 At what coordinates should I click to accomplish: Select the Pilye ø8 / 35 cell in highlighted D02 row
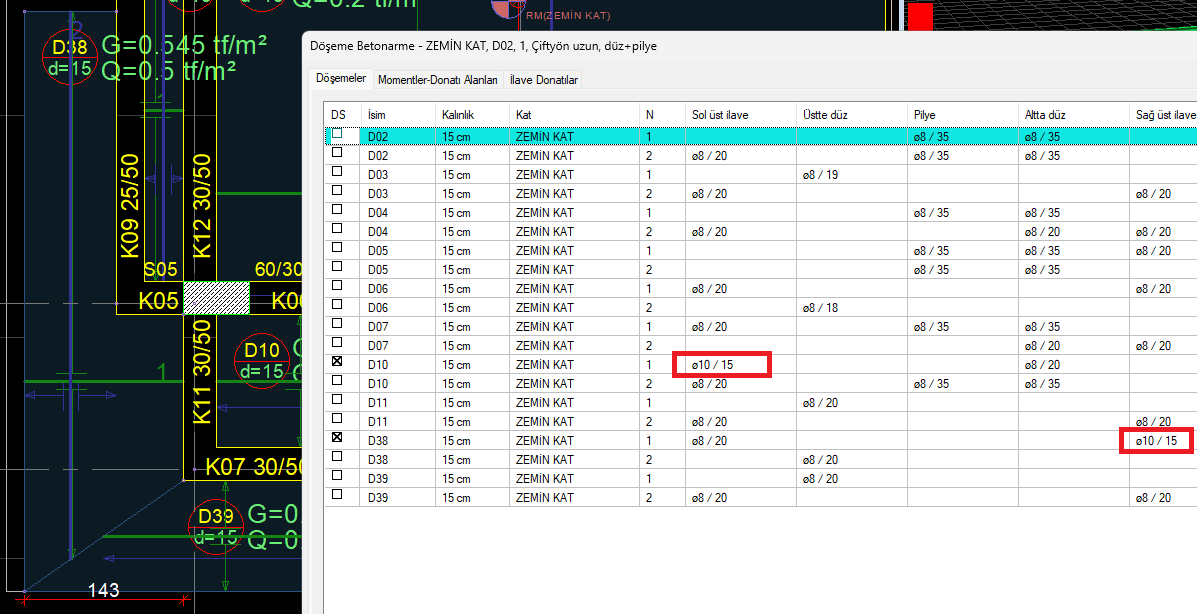[963, 137]
